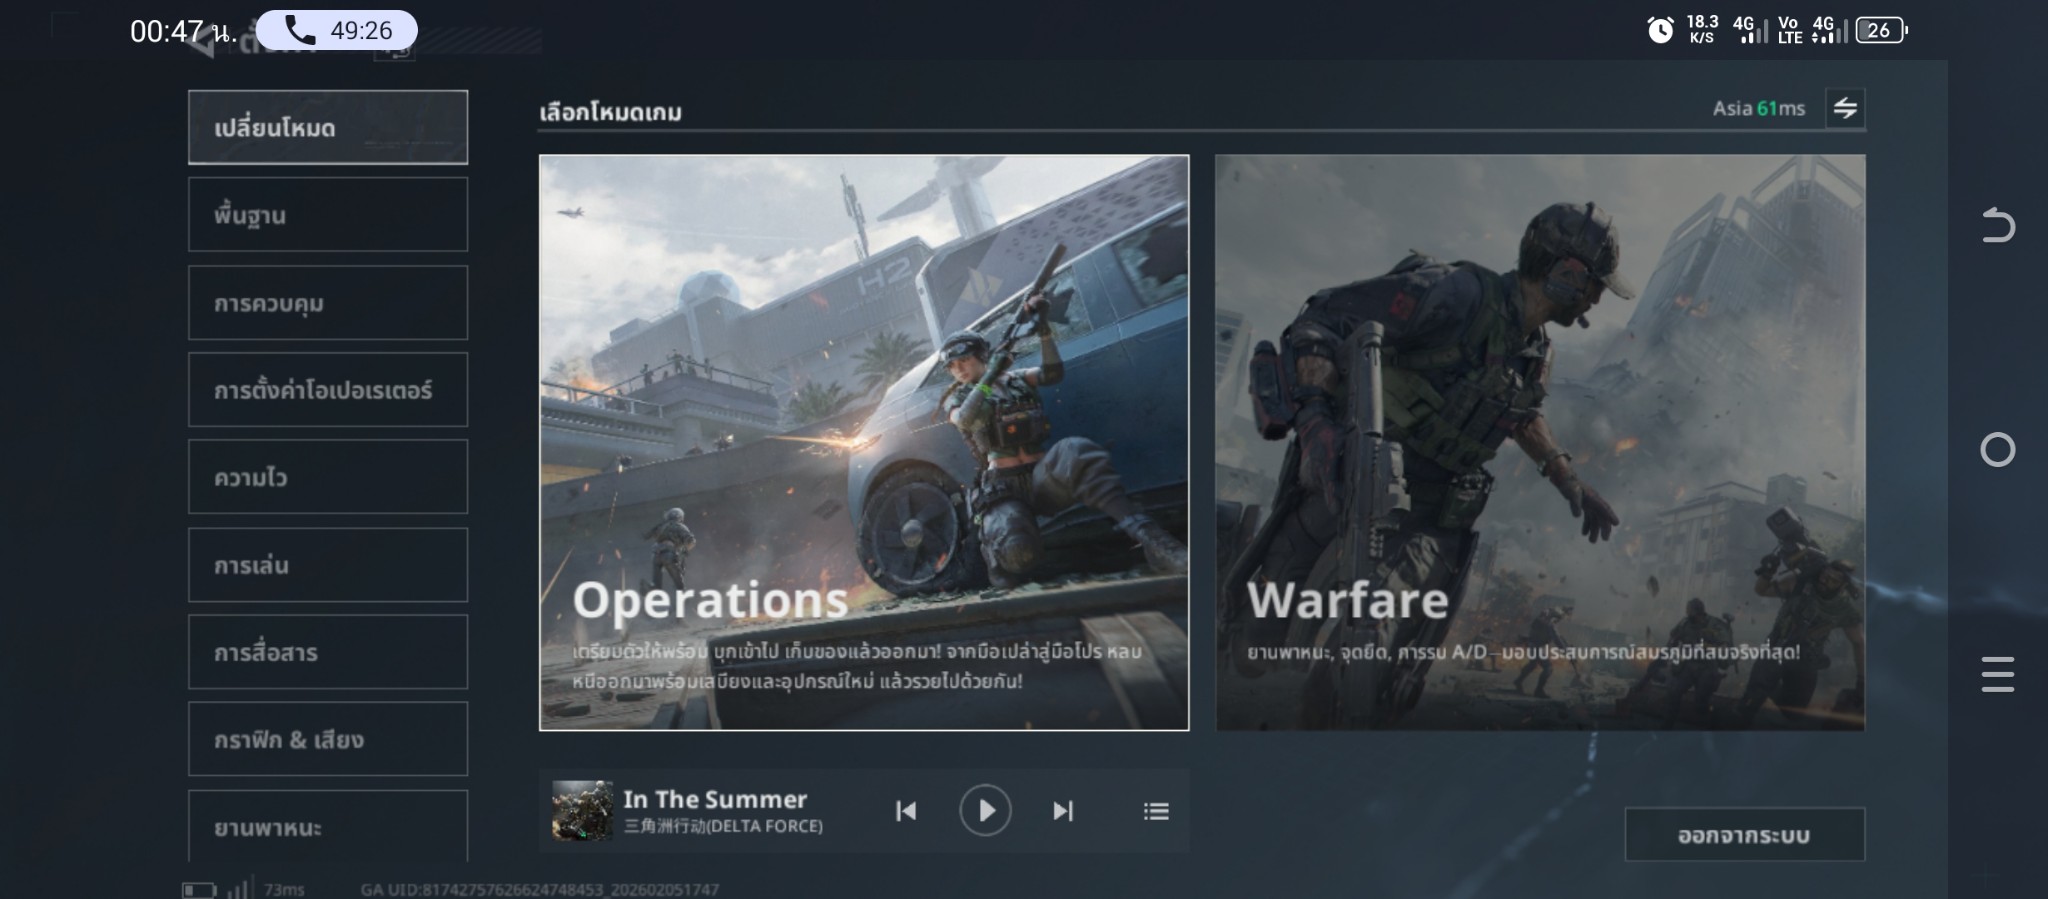Tap the ongoing call 49:26 pill
Viewport: 2048px width, 899px height.
[337, 31]
